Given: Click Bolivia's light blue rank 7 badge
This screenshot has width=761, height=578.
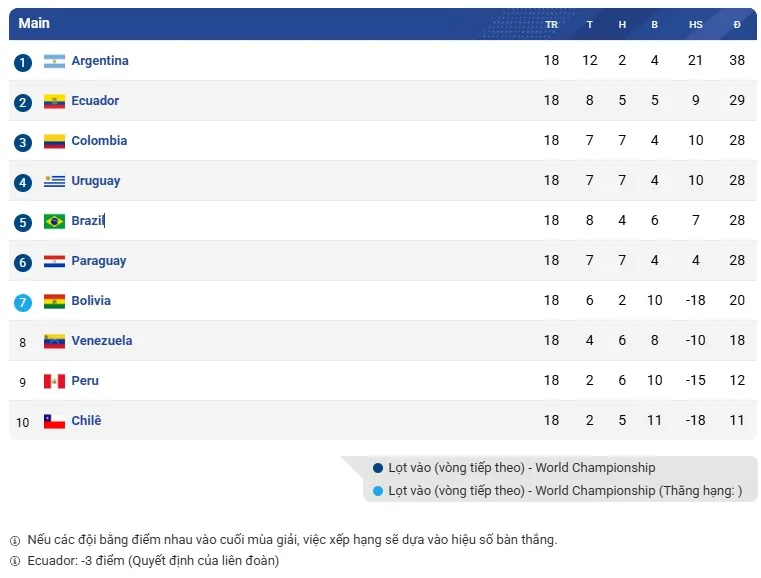Looking at the screenshot, I should tap(23, 302).
